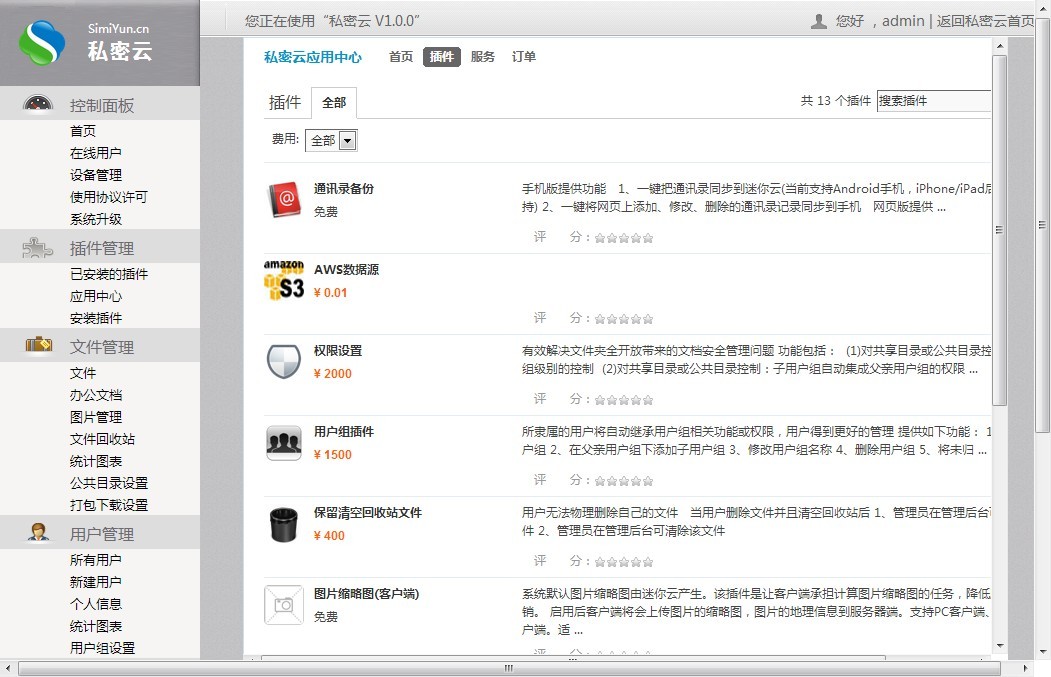1051x677 pixels.
Task: Open 已安装的插件 in sidebar
Action: (109, 274)
